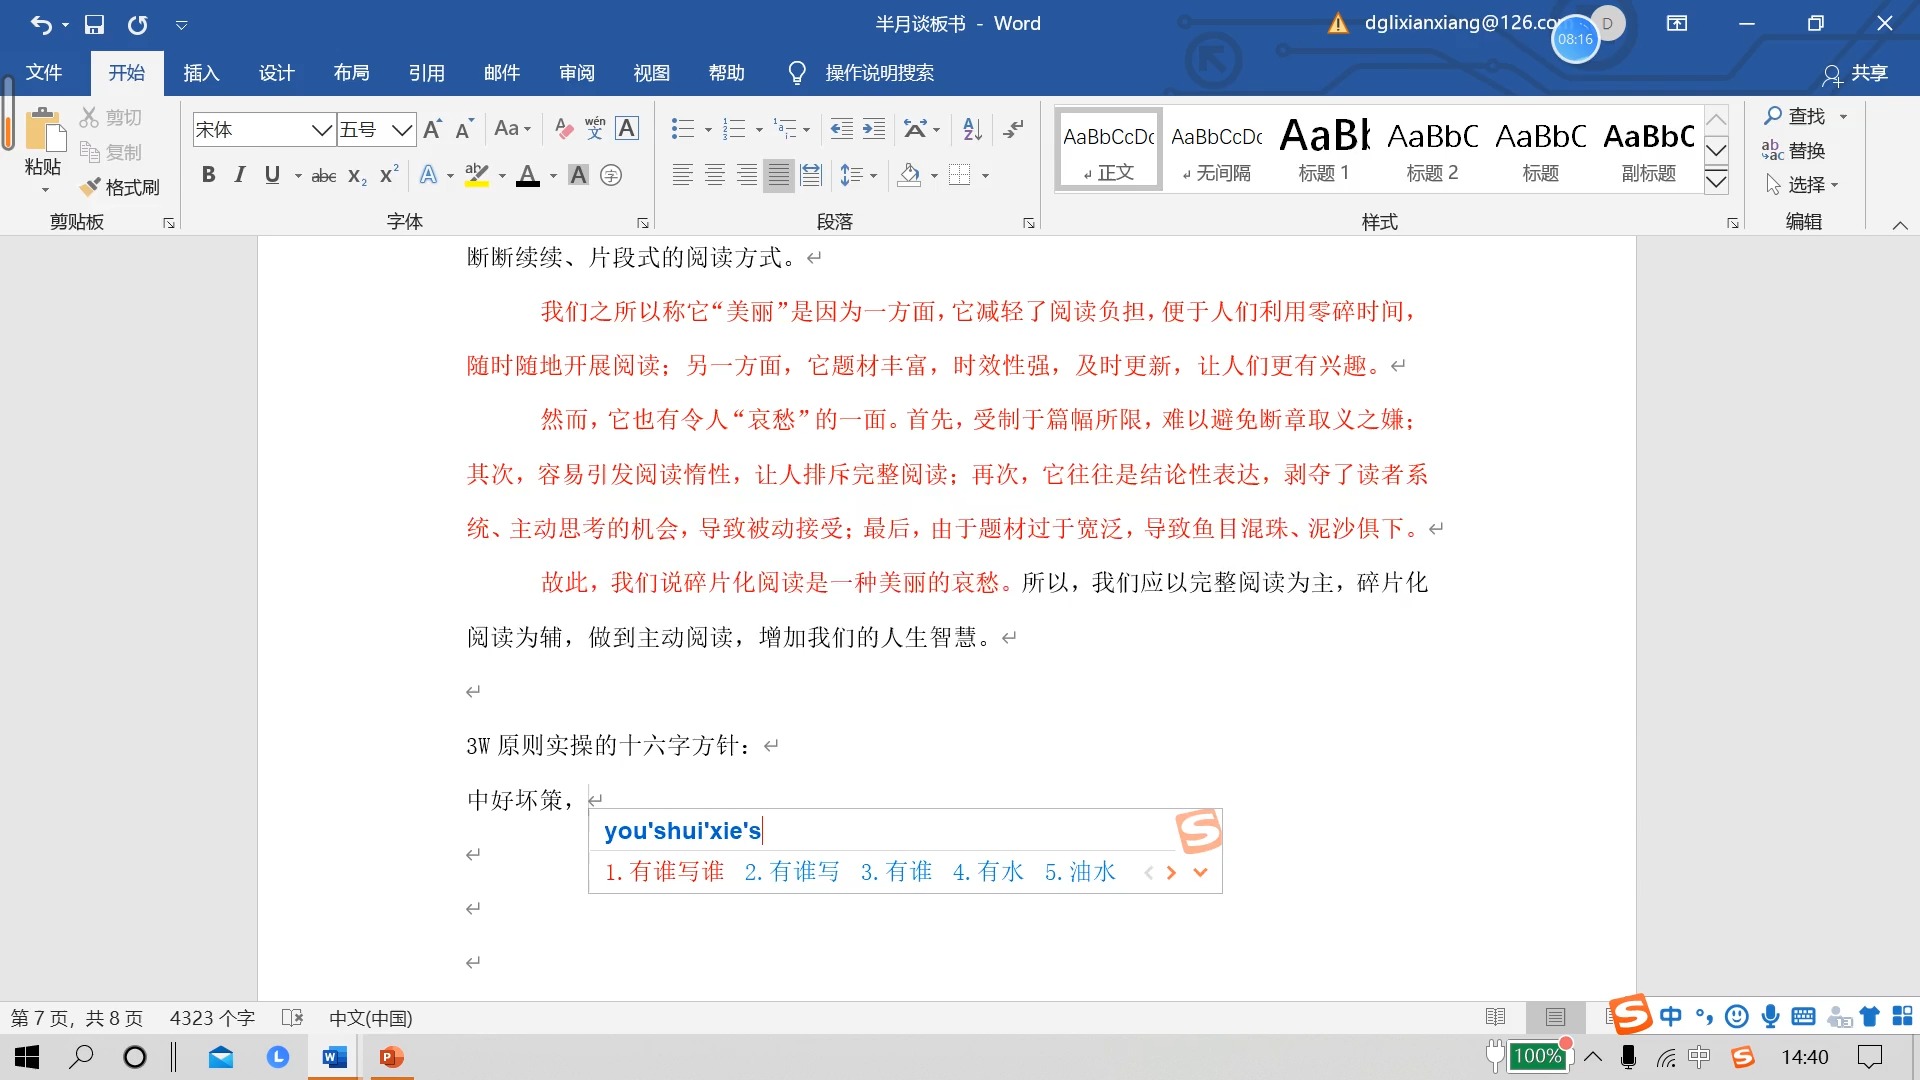The image size is (1920, 1080).
Task: Open PowerPoint from the taskbar
Action: coord(391,1057)
